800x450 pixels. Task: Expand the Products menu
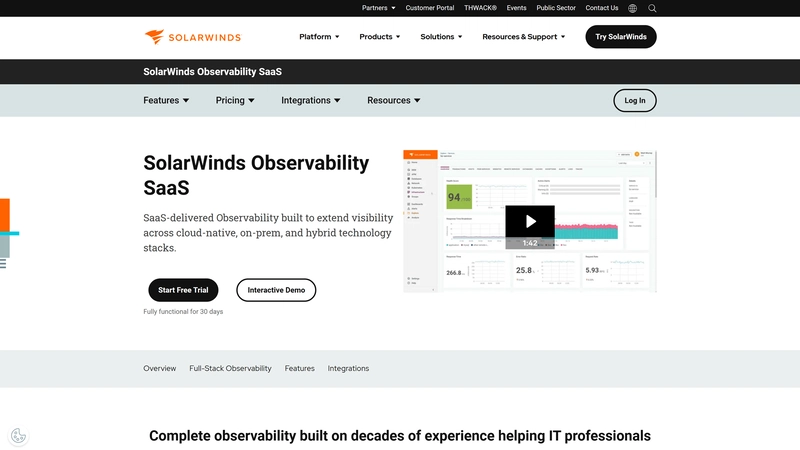pyautogui.click(x=380, y=37)
